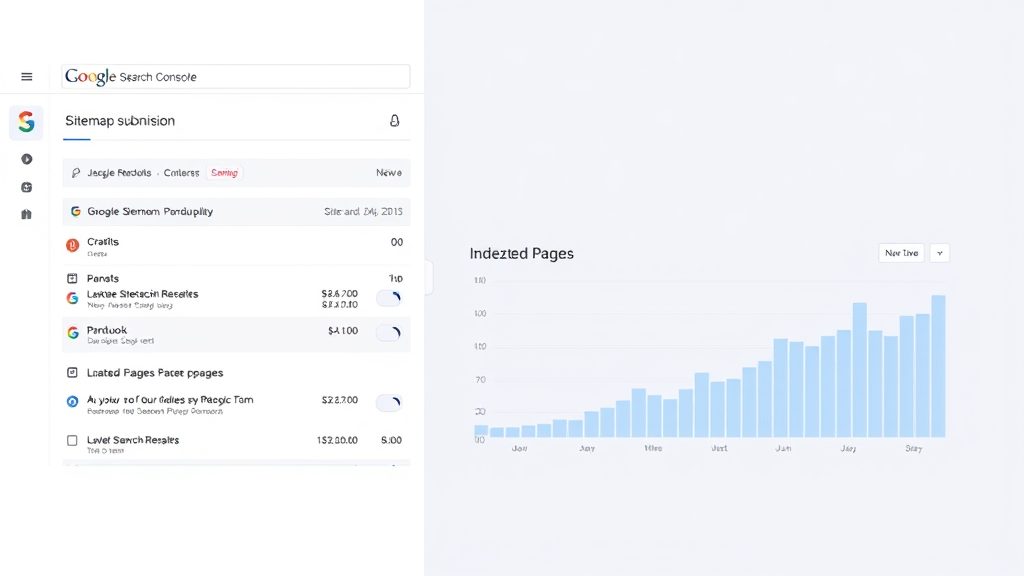This screenshot has width=1024, height=576.
Task: Open the hamburger navigation menu
Action: click(x=27, y=76)
